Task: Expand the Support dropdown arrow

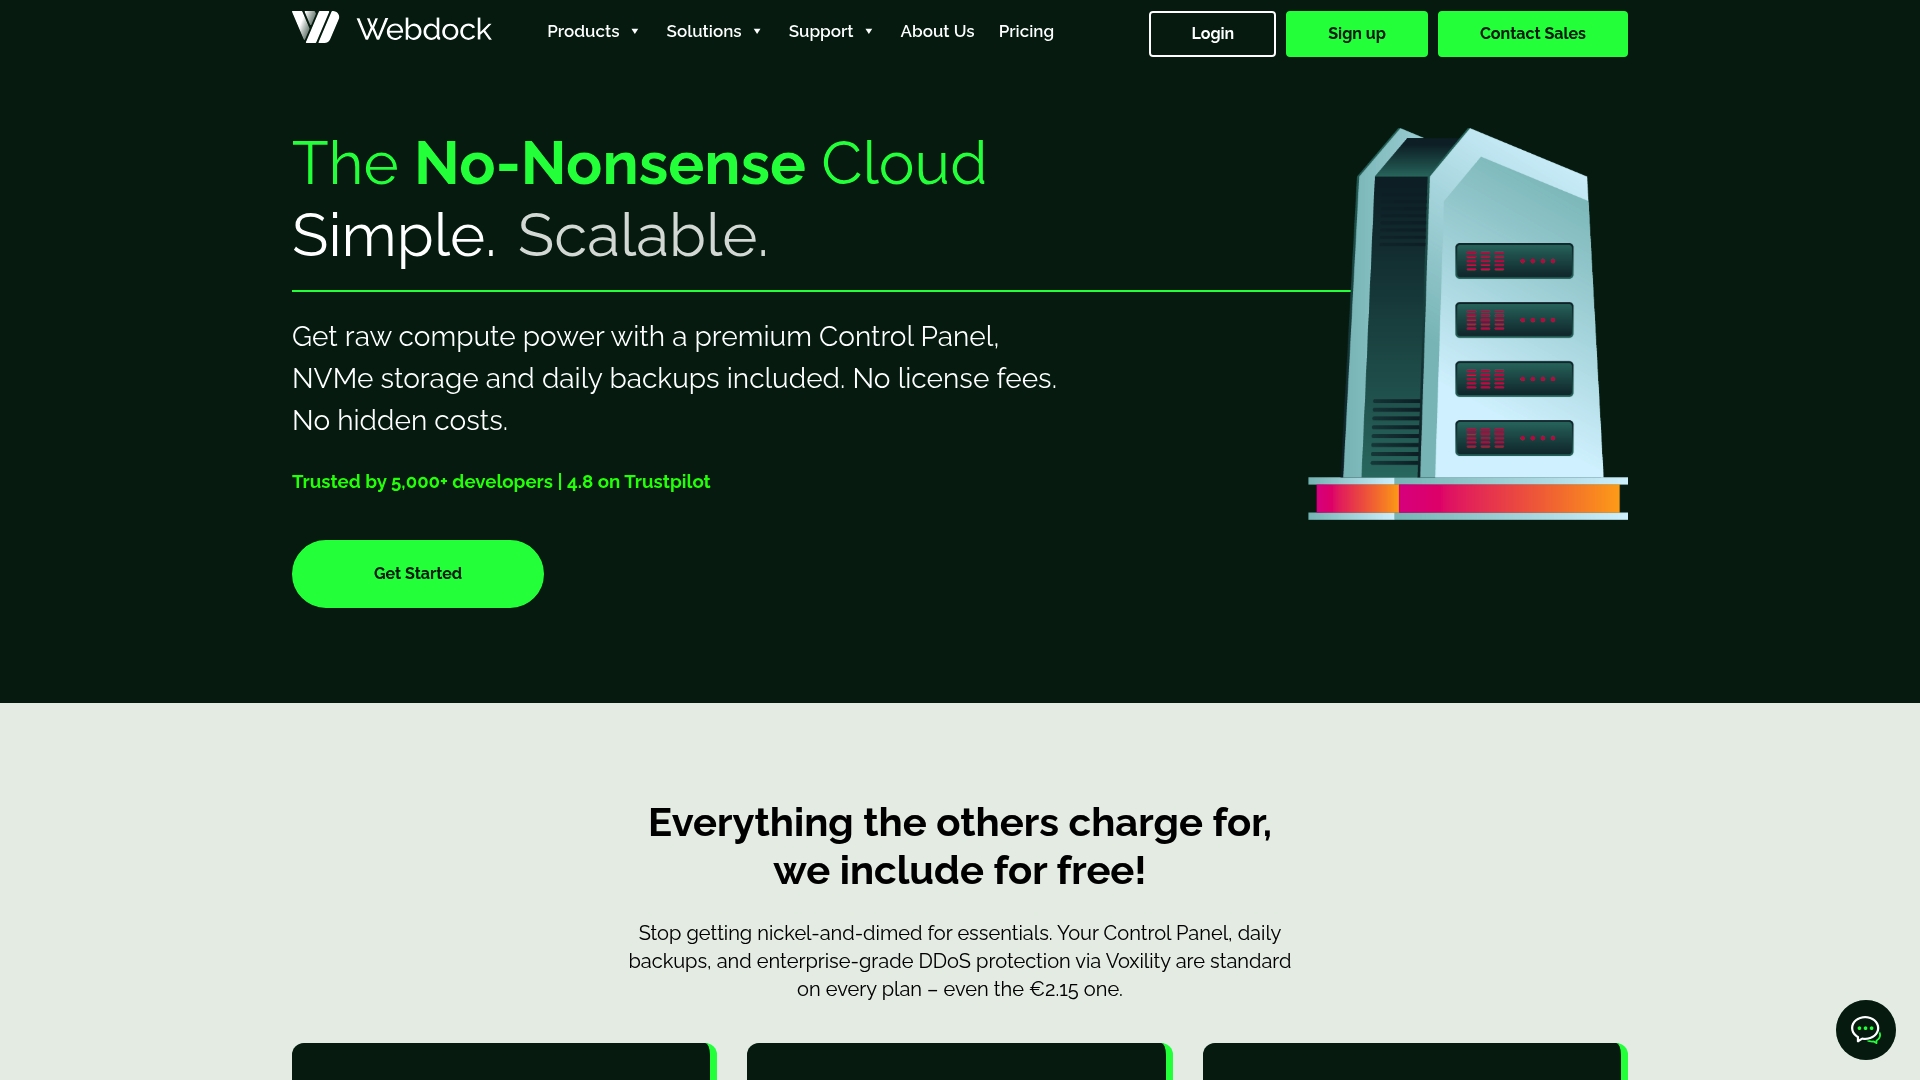Action: (x=868, y=32)
